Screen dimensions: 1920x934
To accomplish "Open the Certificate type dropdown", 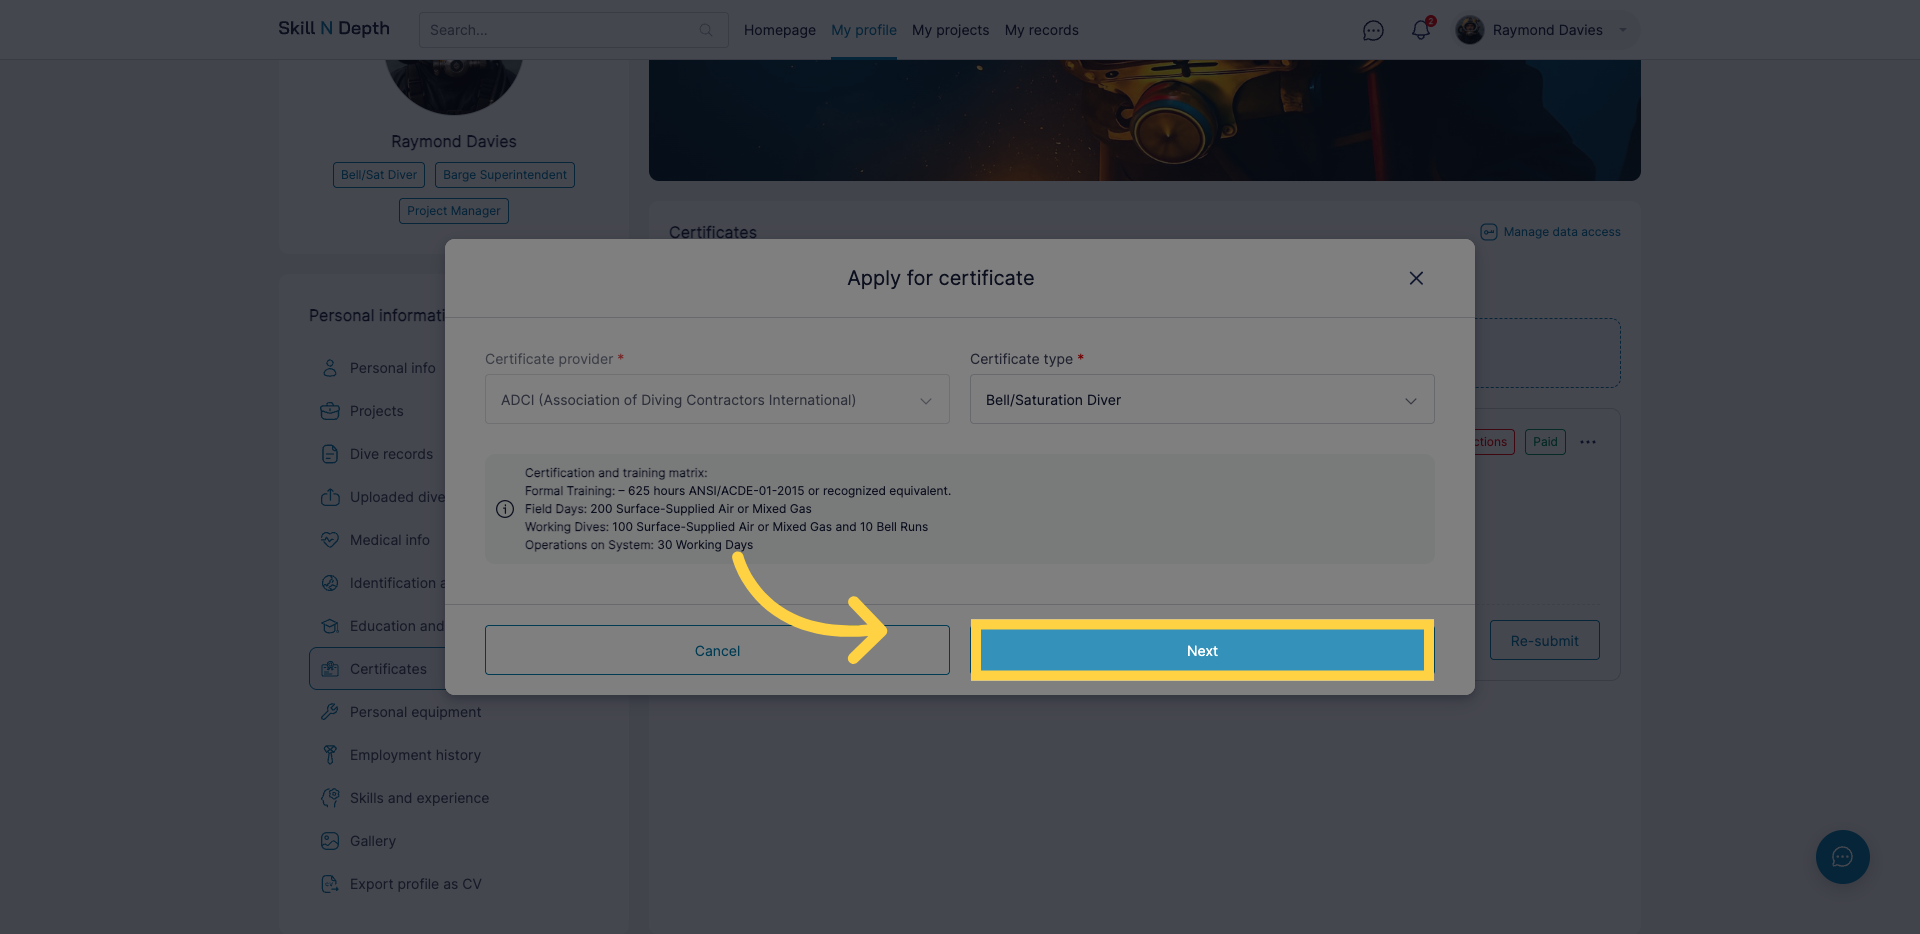I will 1202,400.
